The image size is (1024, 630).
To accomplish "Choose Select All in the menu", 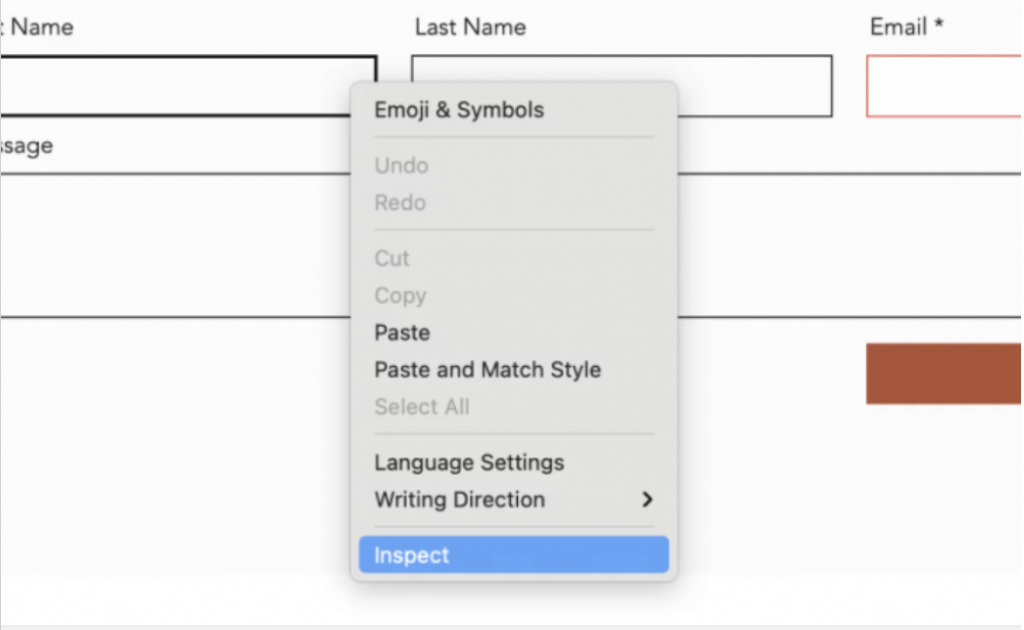I will pyautogui.click(x=422, y=407).
